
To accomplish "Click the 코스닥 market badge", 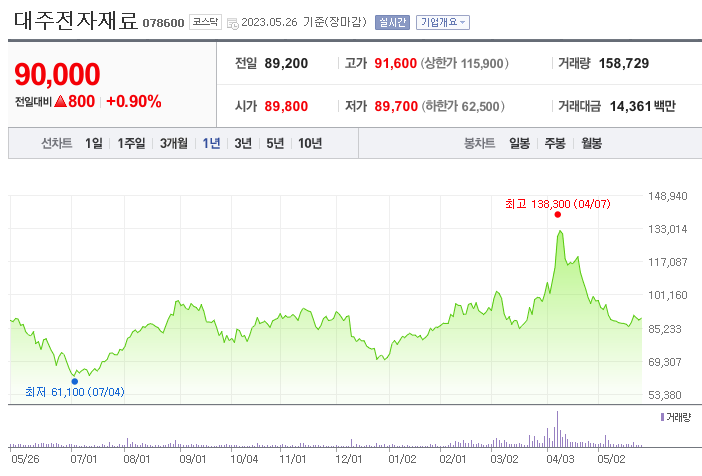I will [x=205, y=22].
